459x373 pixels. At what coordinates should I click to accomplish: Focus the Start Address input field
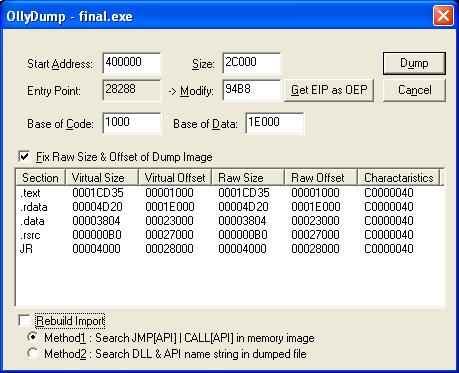132,63
